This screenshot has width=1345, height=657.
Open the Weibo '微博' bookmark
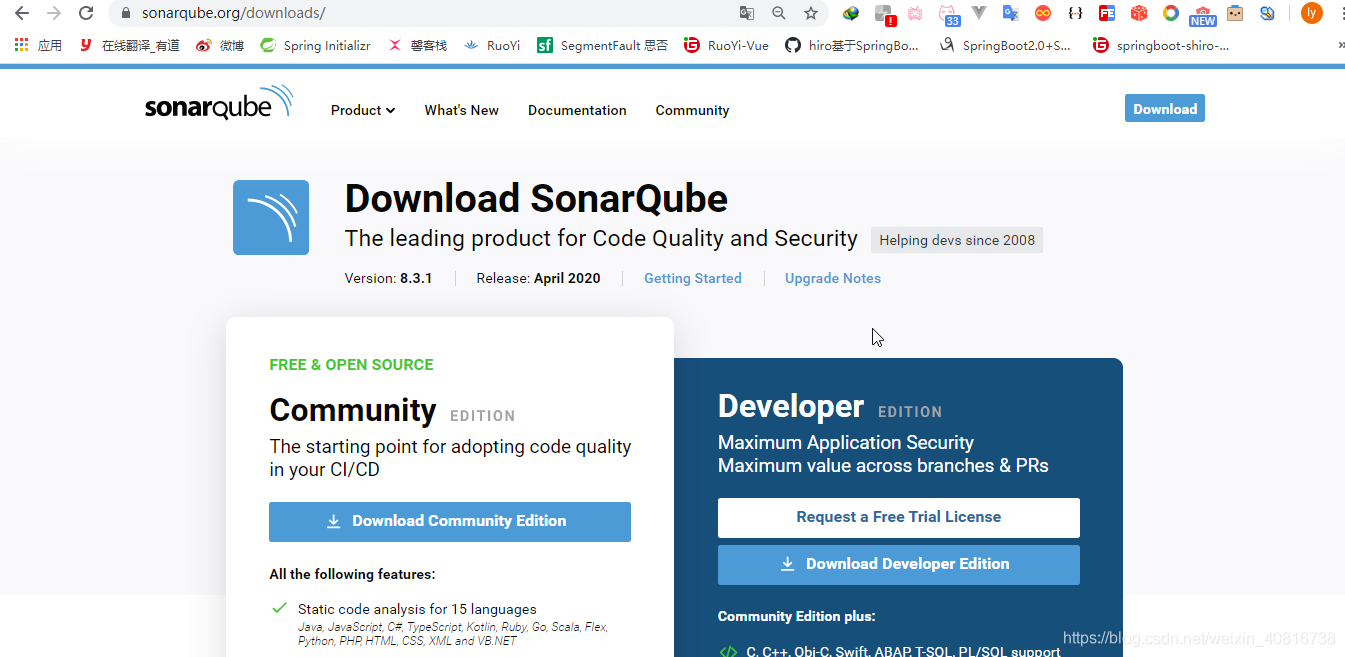click(221, 45)
